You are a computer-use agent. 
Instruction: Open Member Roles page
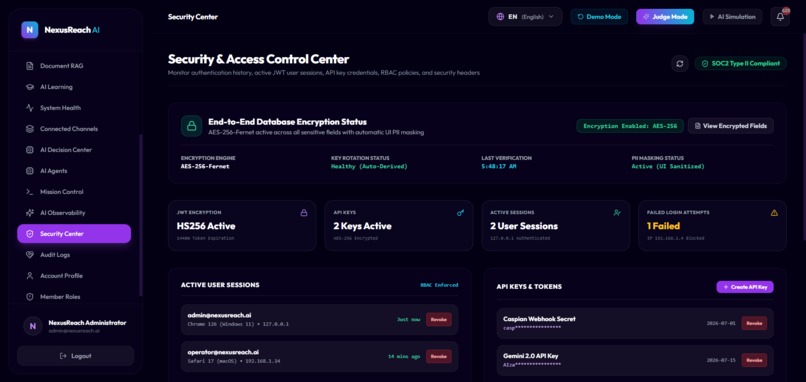[74, 297]
